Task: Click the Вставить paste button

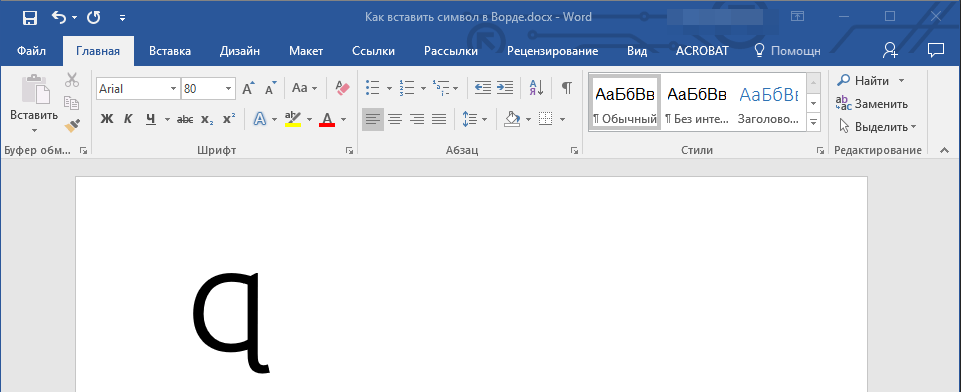Action: point(34,96)
